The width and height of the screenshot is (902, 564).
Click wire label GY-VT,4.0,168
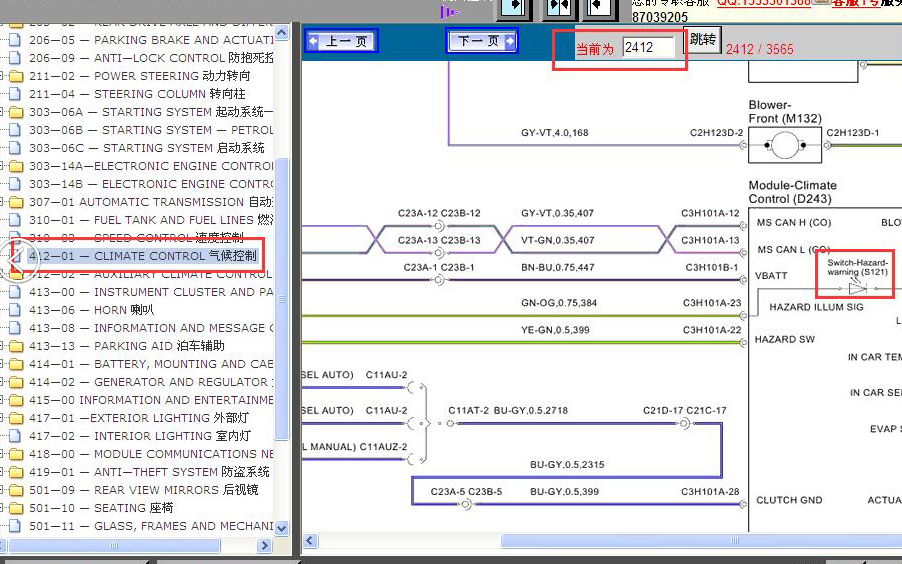pyautogui.click(x=555, y=133)
